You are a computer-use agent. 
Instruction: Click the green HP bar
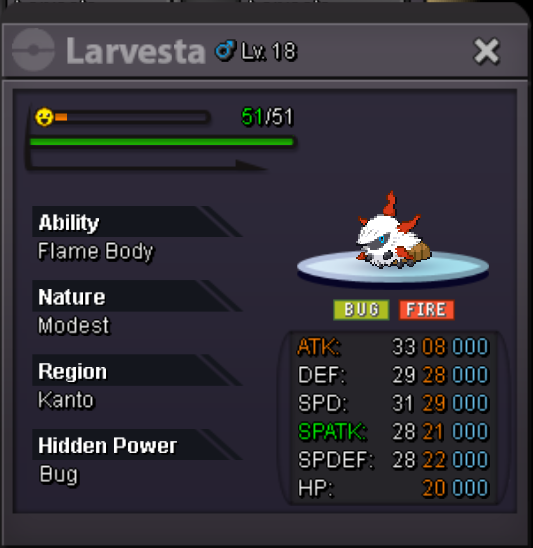coord(162,142)
